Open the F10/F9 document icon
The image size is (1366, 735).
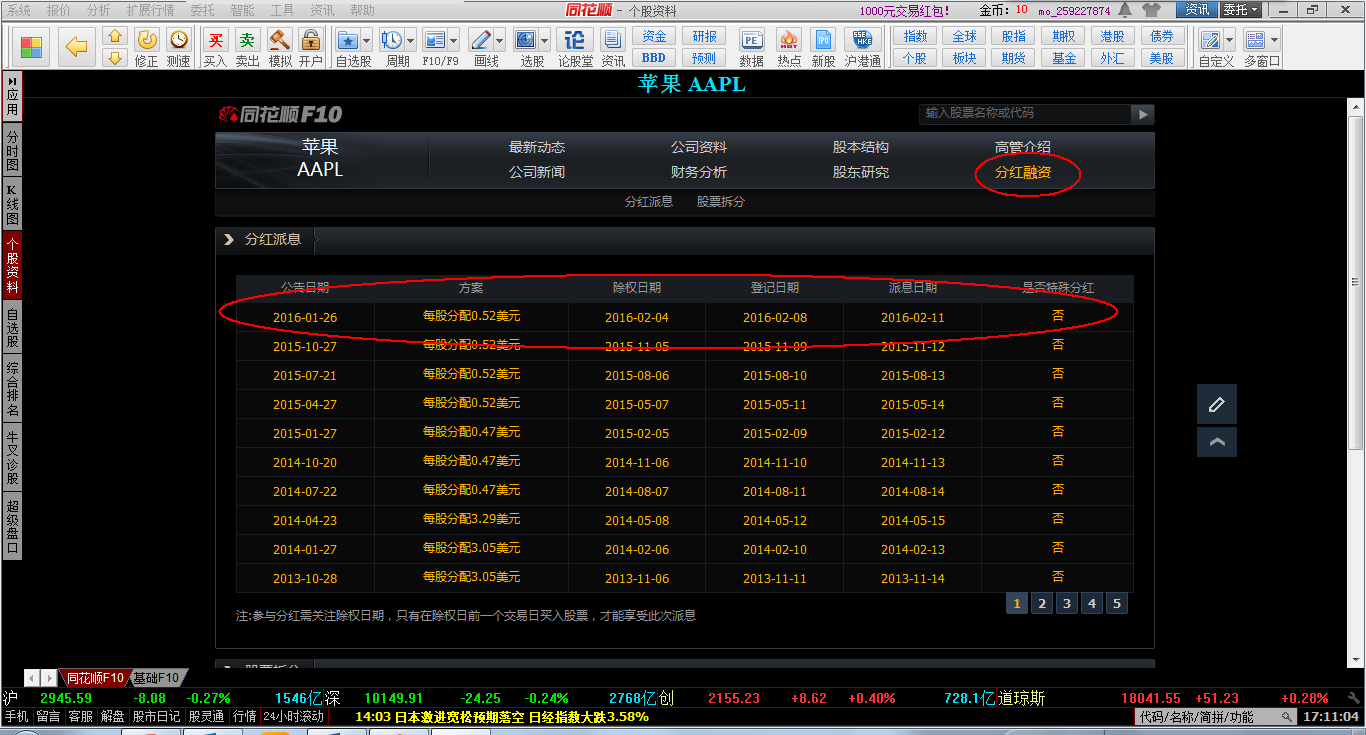click(x=434, y=40)
